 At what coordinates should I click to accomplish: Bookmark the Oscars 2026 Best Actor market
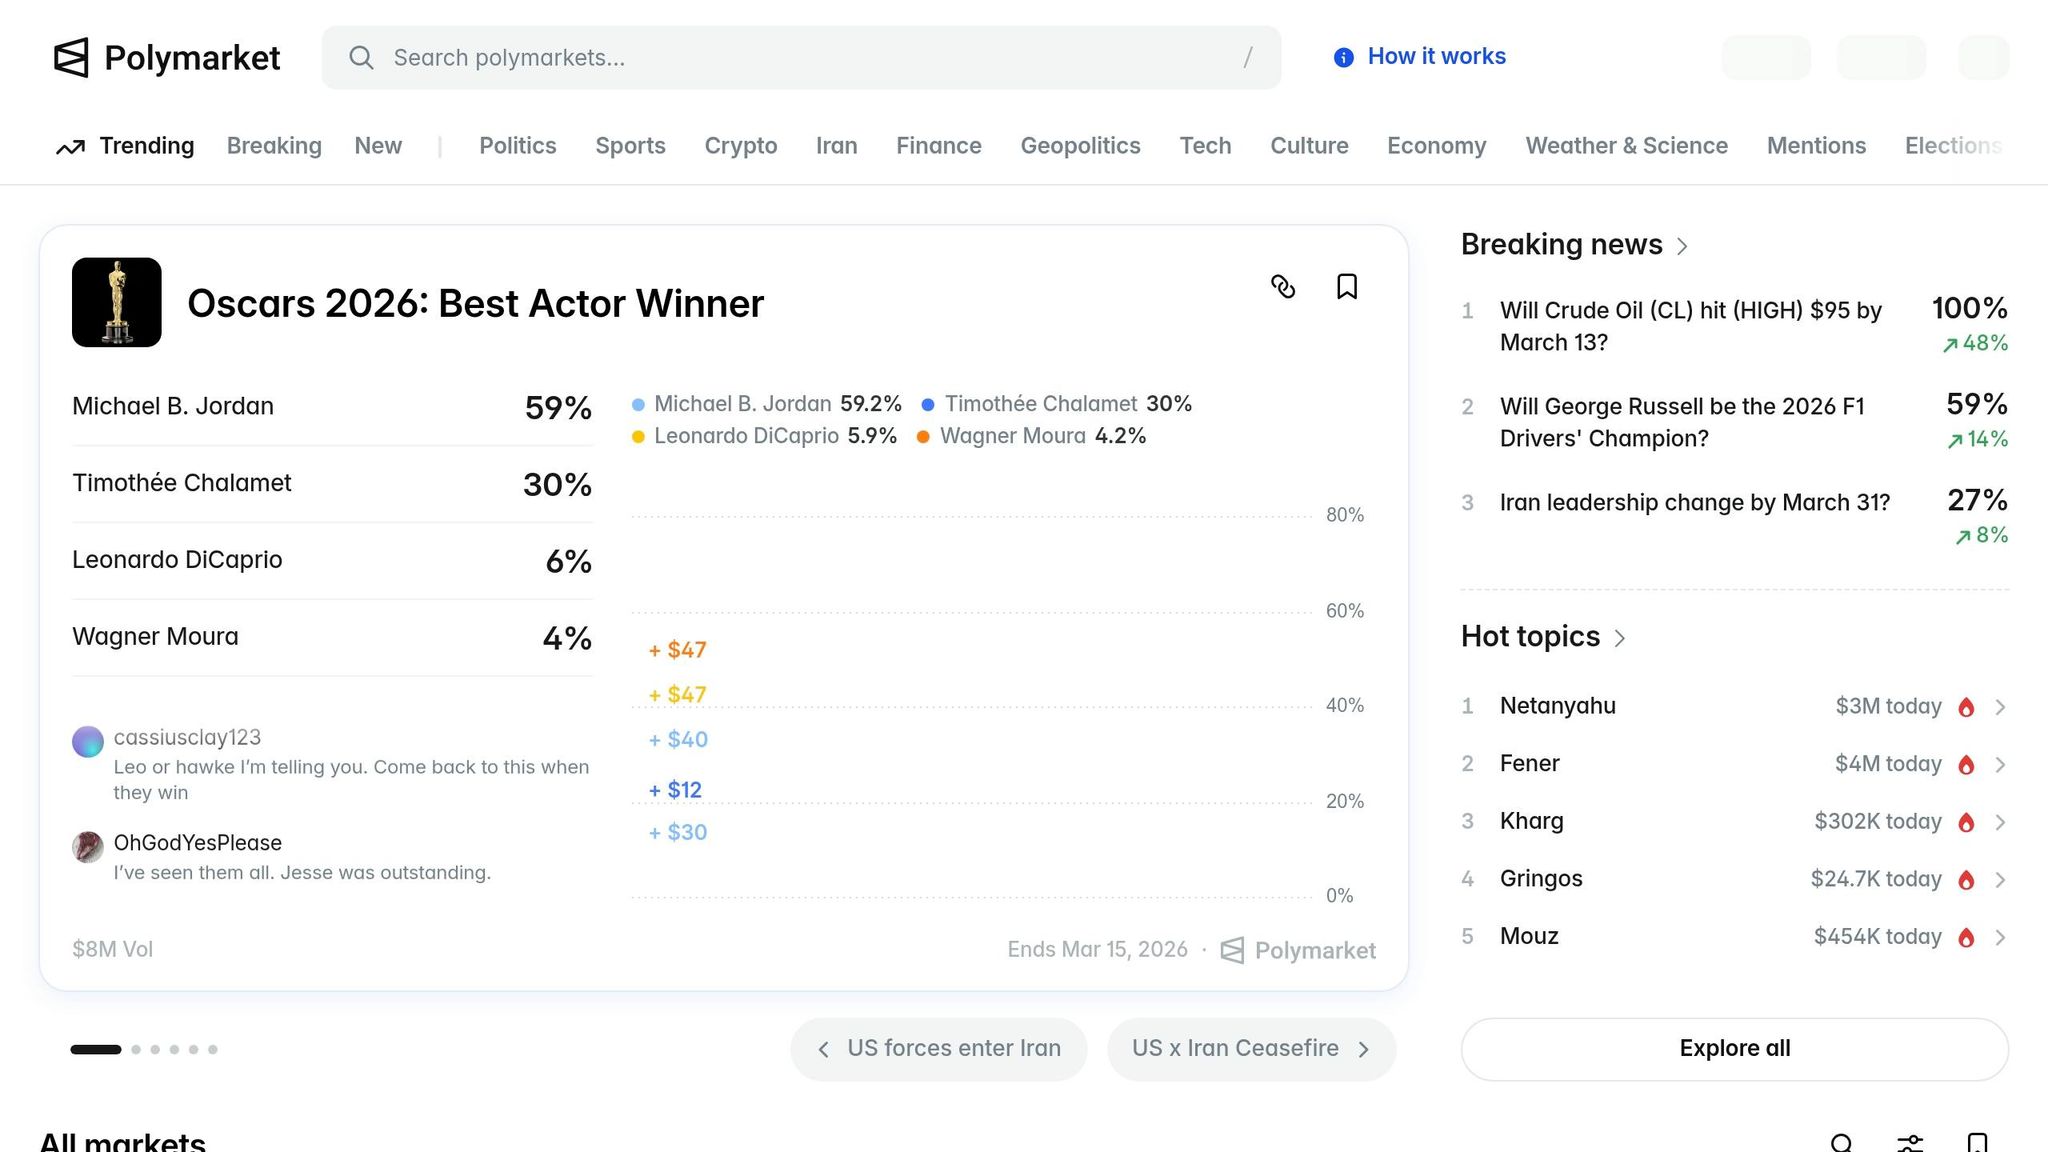click(1347, 287)
